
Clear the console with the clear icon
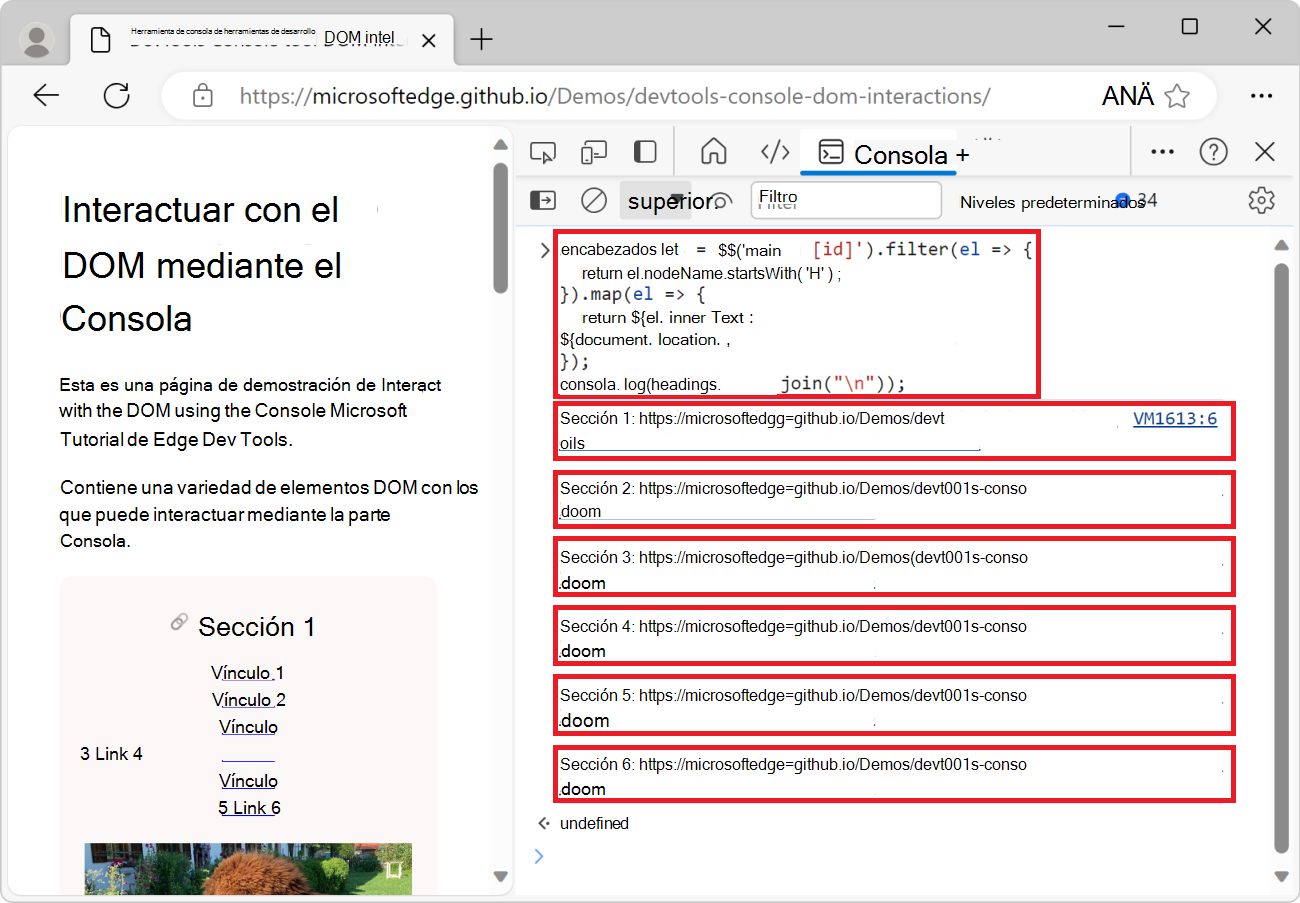click(593, 200)
